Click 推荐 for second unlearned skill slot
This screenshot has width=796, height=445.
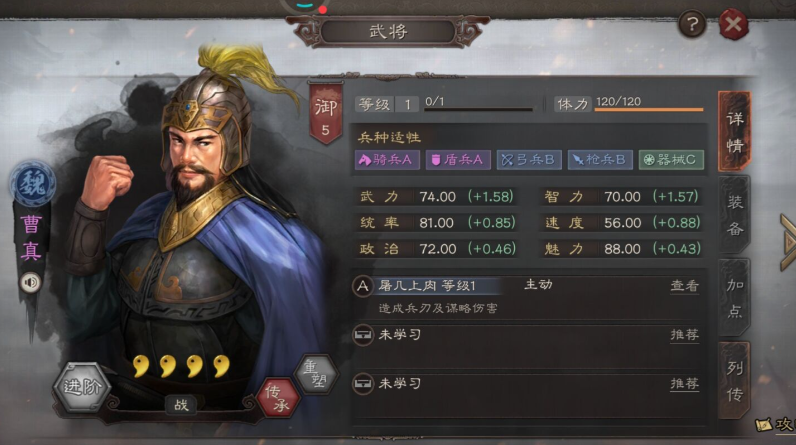pos(684,384)
